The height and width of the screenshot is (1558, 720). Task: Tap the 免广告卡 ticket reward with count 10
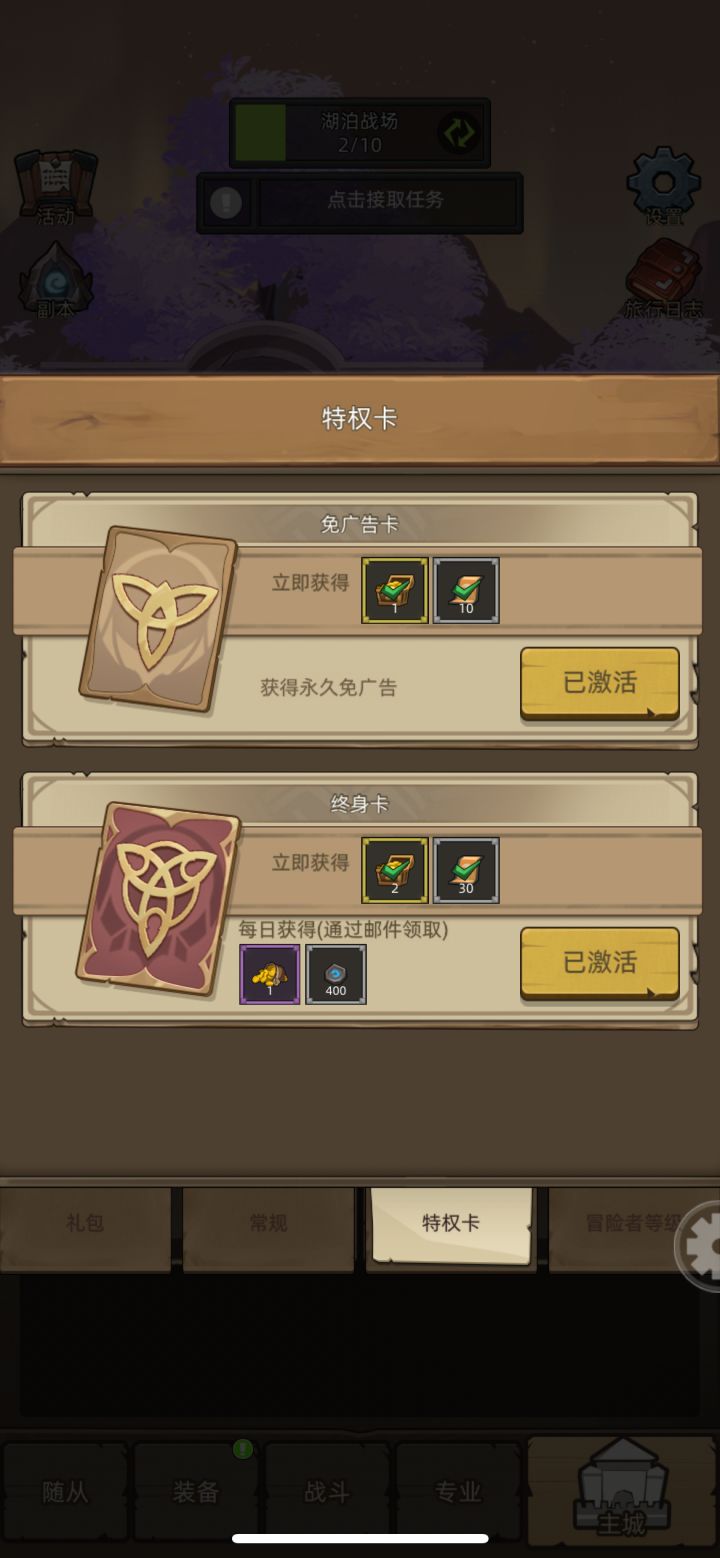466,590
